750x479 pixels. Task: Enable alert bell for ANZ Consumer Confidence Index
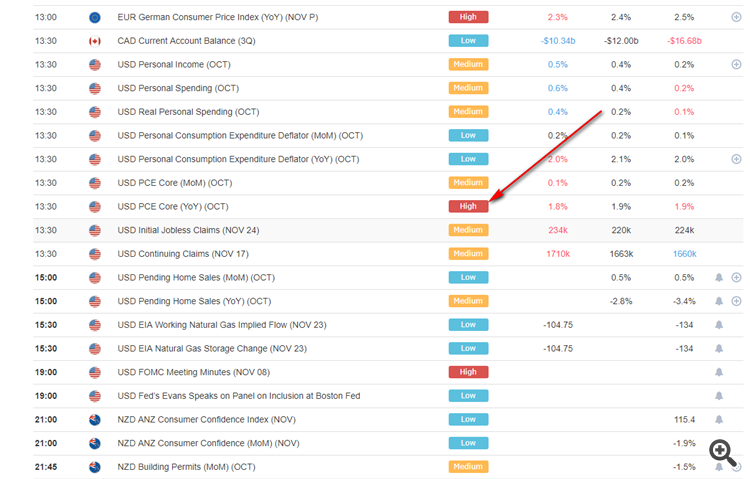coord(718,419)
